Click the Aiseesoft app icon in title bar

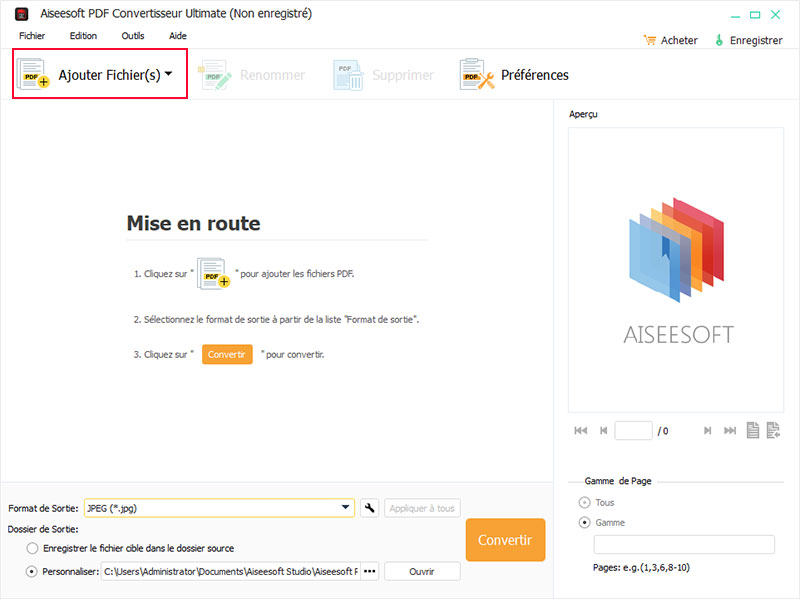pos(21,14)
